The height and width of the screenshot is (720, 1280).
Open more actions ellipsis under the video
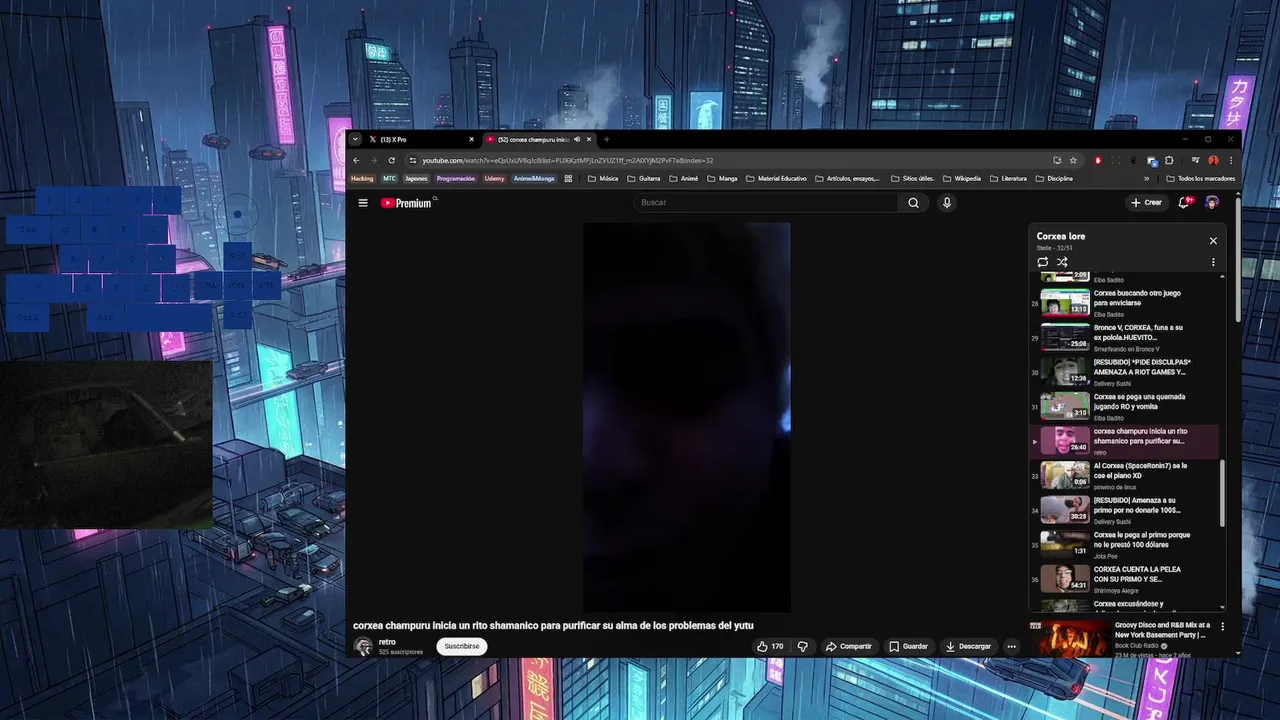[1011, 646]
